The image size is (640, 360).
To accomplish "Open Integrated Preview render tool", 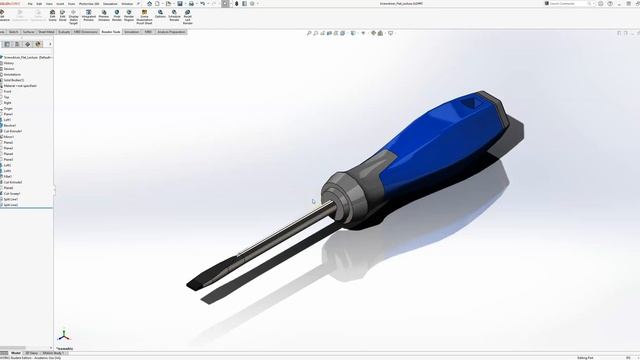I will pos(89,16).
